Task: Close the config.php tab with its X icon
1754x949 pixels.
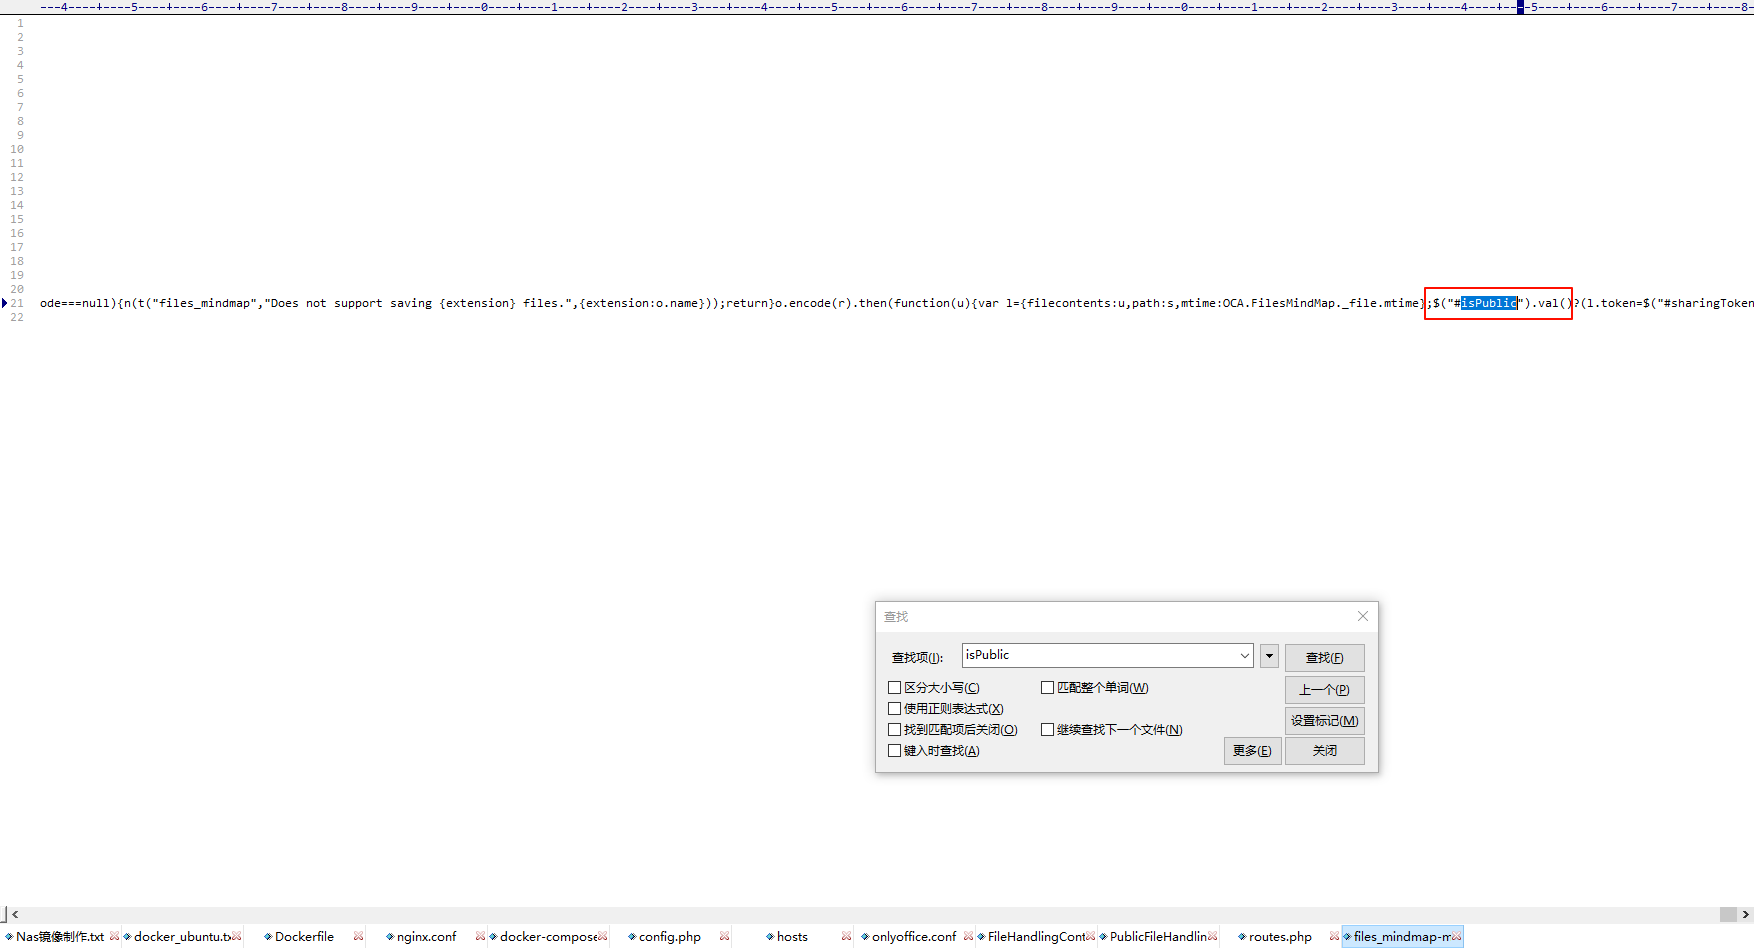Action: (x=725, y=937)
